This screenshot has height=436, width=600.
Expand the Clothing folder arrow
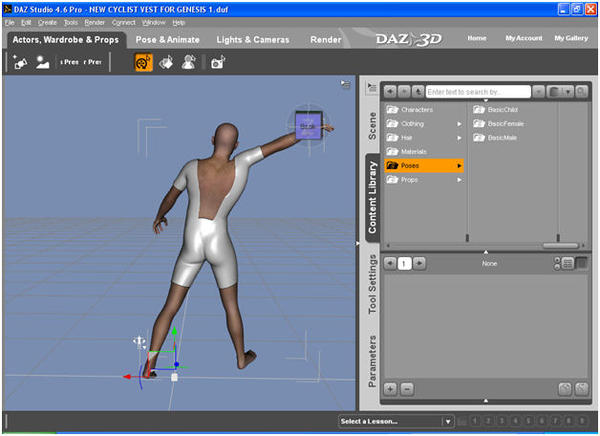coord(459,124)
